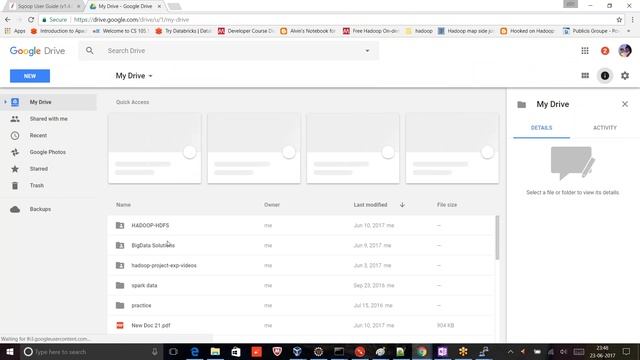Toggle the view details info icon

pos(605,76)
